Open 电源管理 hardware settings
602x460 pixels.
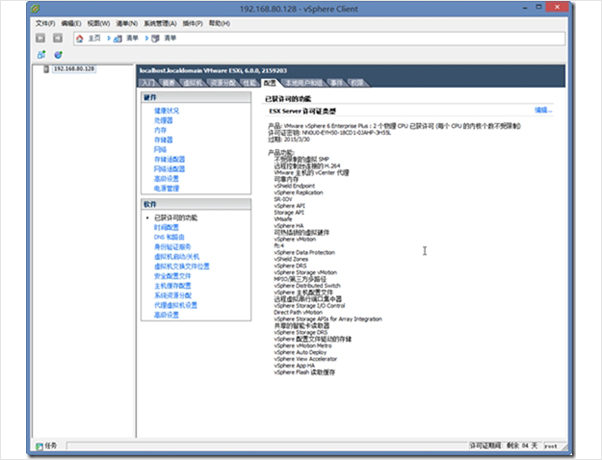(x=167, y=188)
